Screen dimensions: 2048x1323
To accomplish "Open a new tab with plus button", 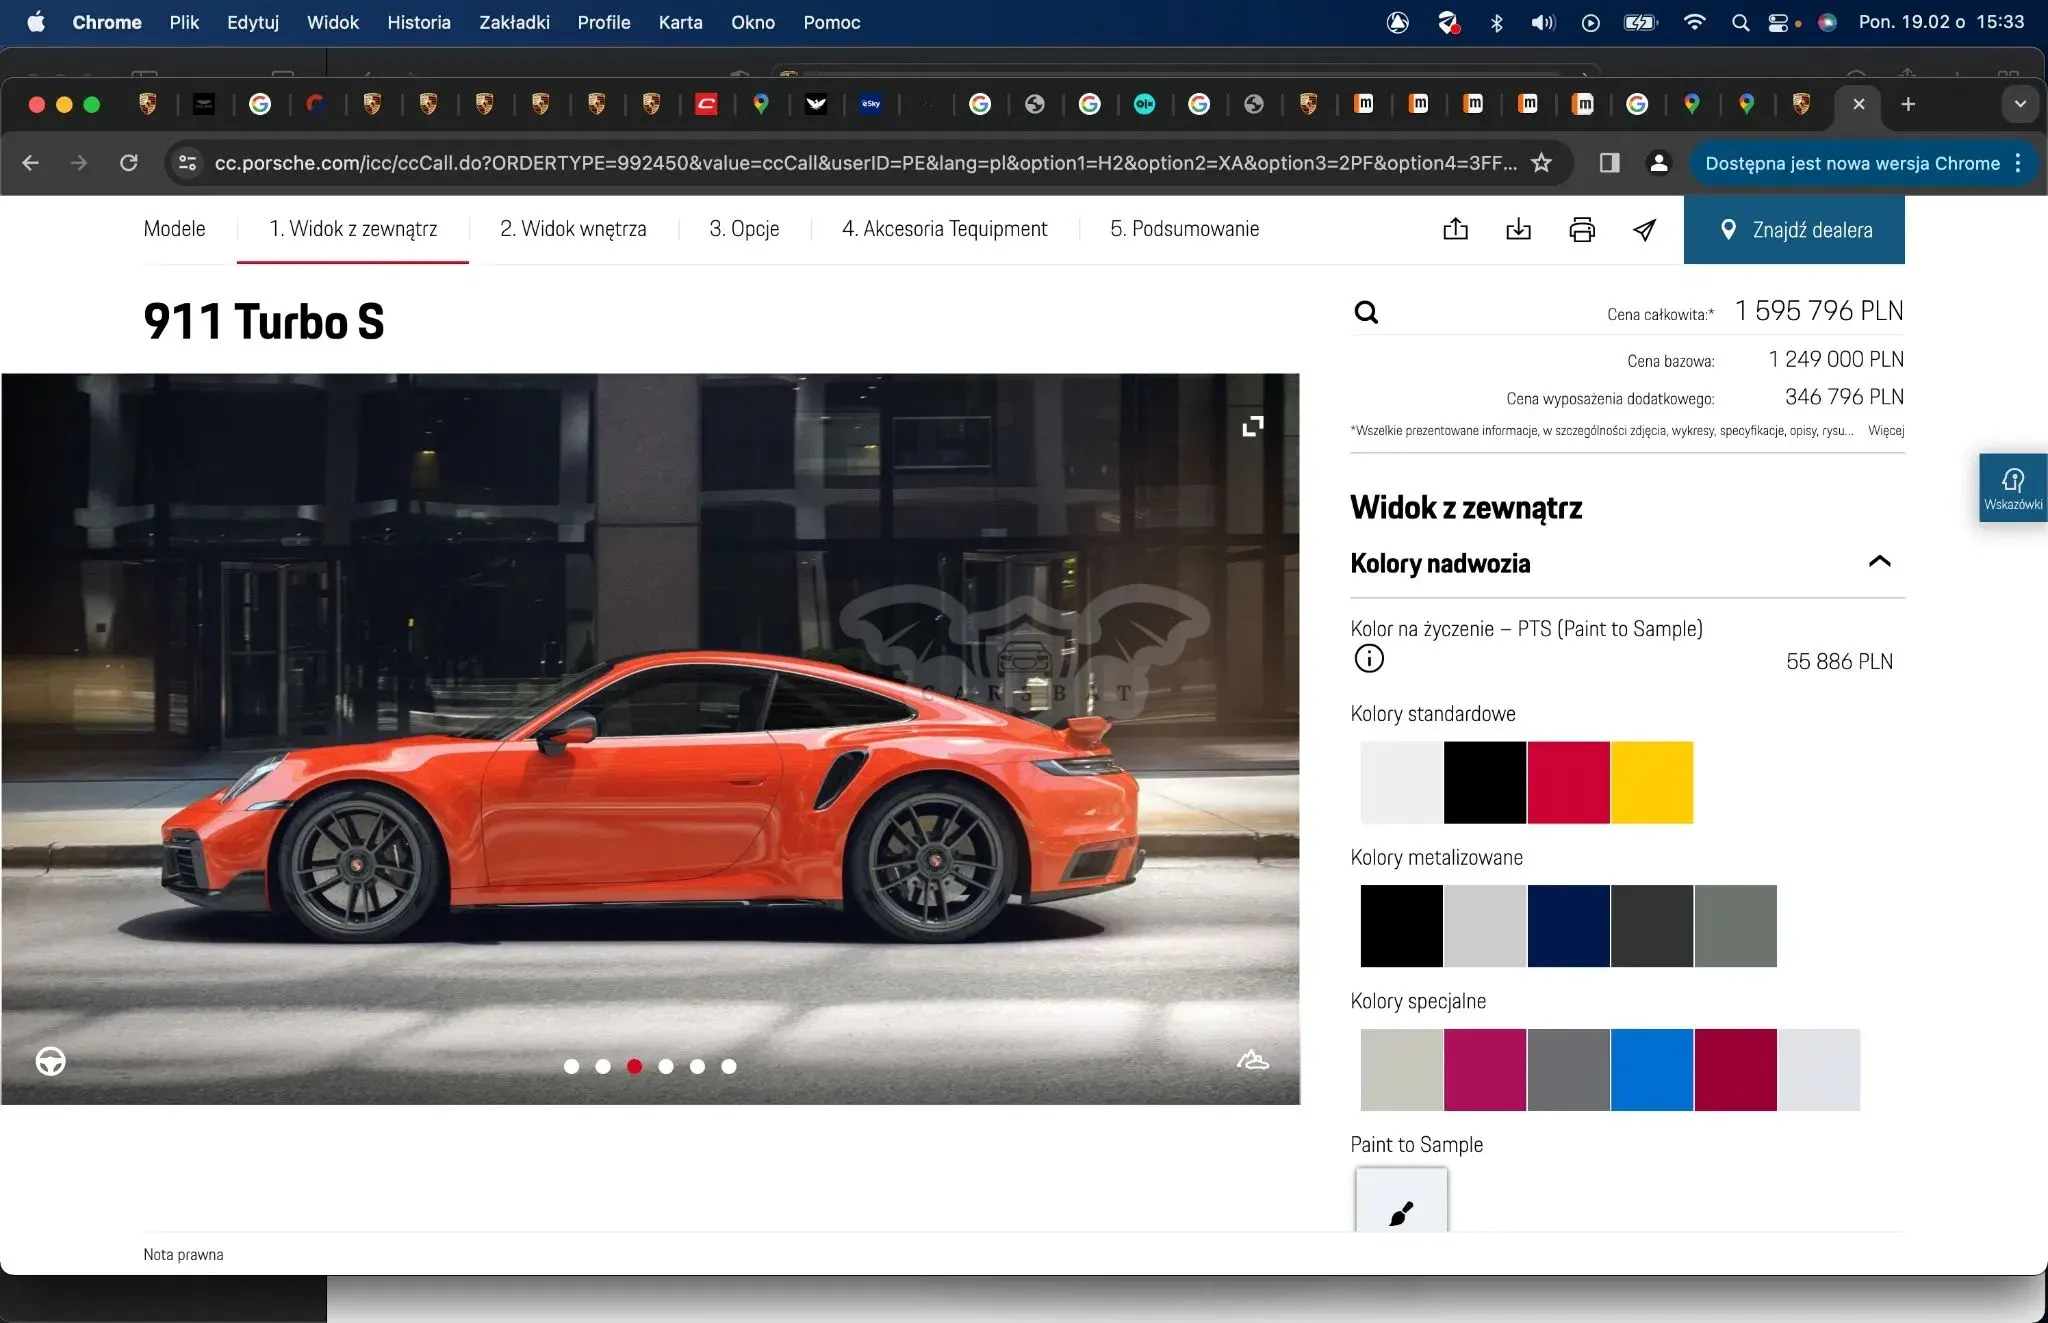I will coord(1908,104).
